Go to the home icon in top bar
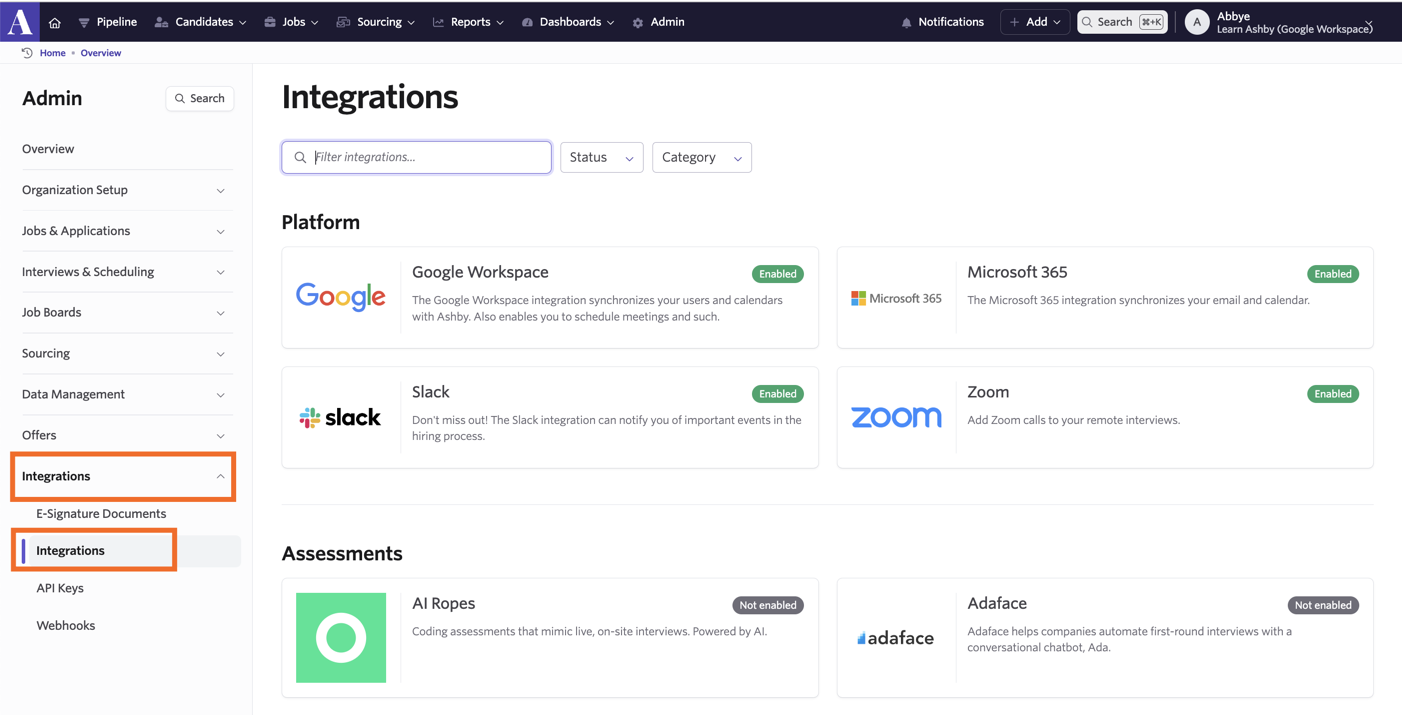Screen dimensions: 1402x715 pos(55,22)
